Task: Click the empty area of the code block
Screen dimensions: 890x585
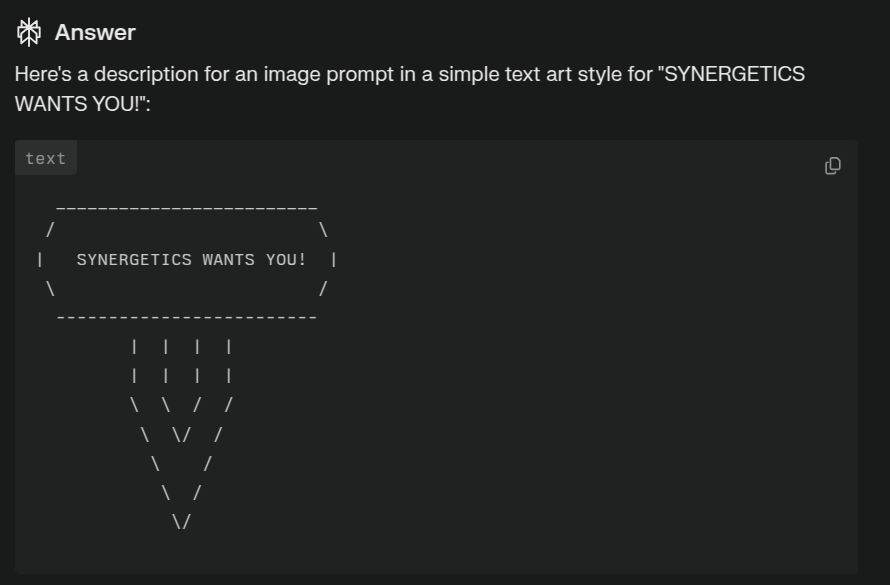Action: click(568, 369)
